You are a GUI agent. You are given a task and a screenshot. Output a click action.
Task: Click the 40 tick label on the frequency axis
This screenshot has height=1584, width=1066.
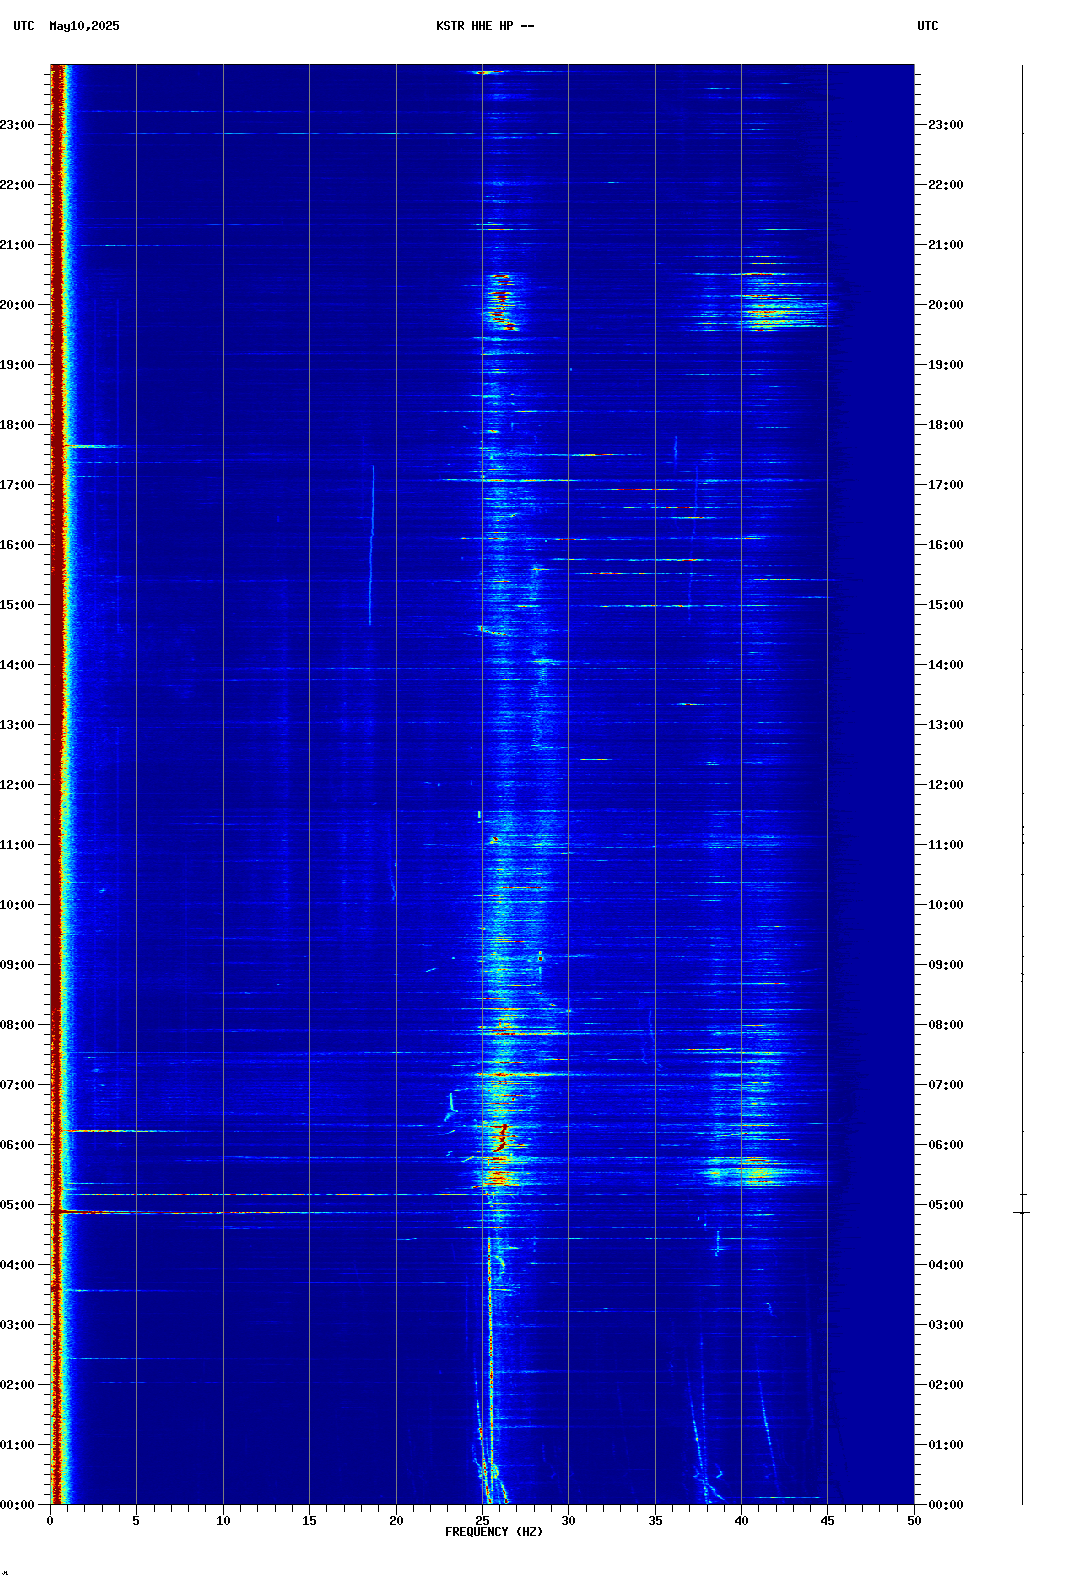741,1521
